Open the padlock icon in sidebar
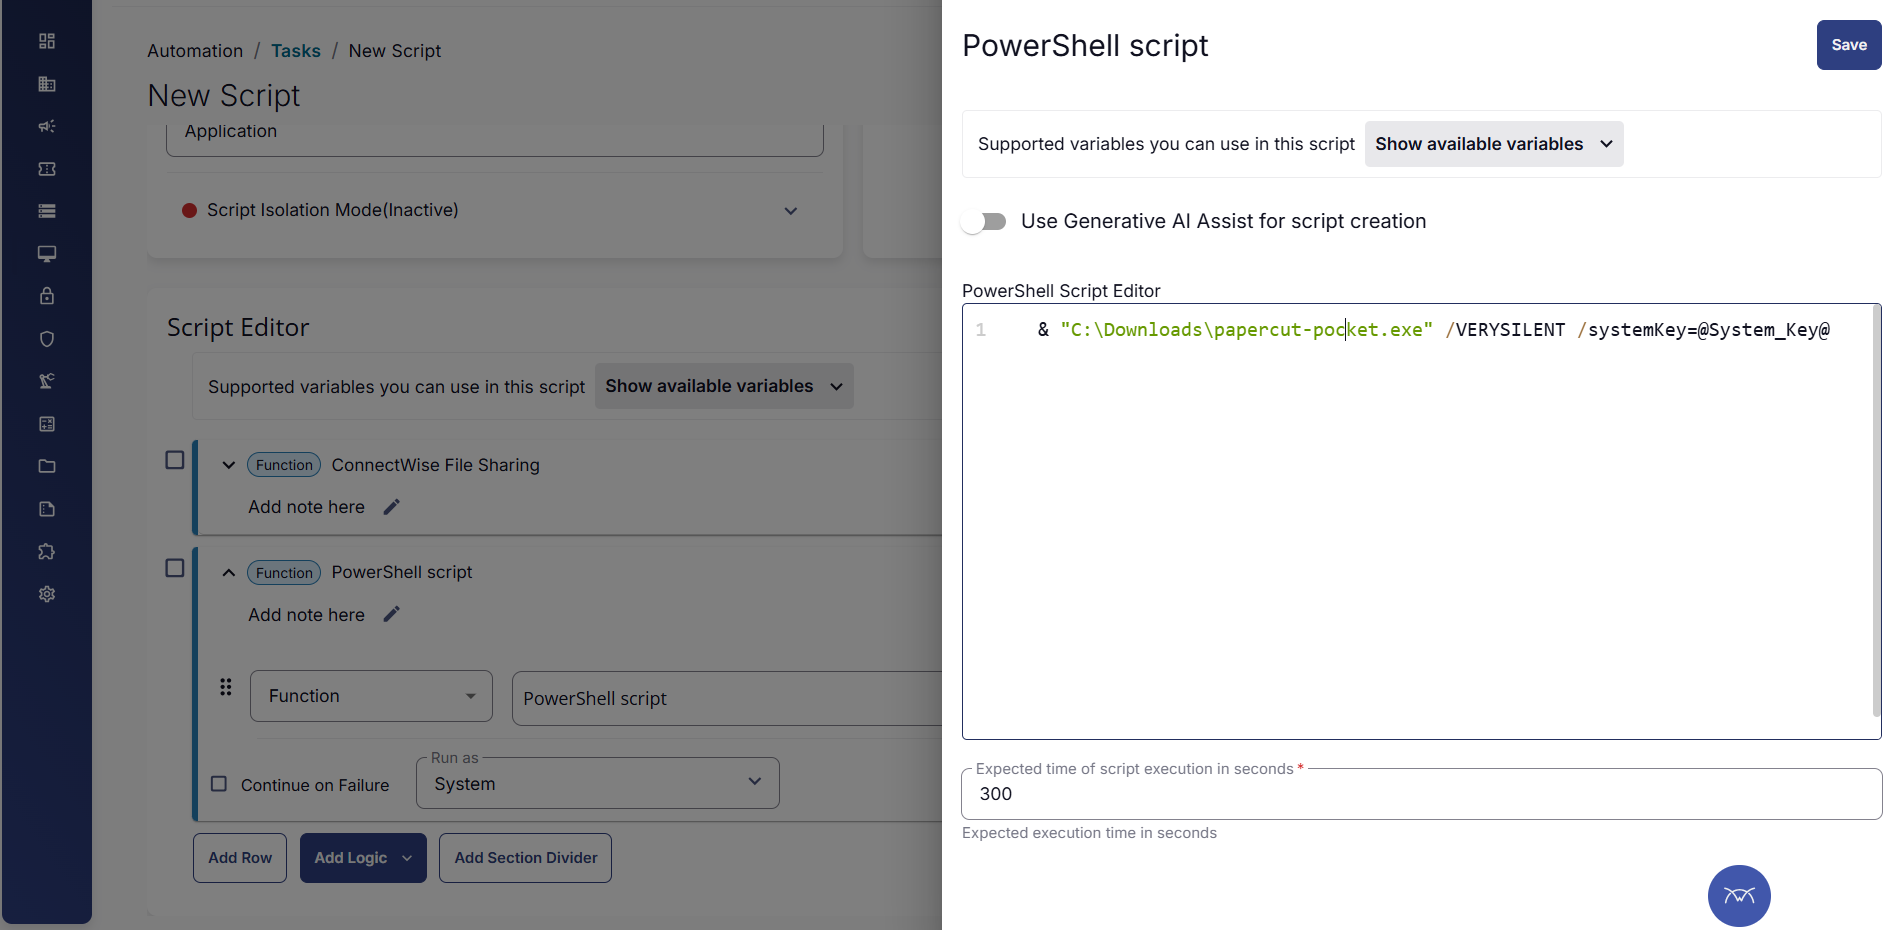The image size is (1891, 930). [47, 296]
